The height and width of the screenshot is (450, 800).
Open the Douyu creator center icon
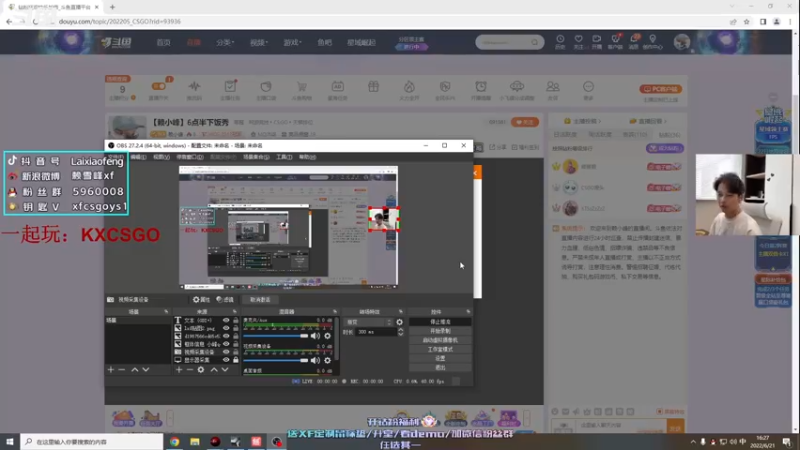(653, 41)
